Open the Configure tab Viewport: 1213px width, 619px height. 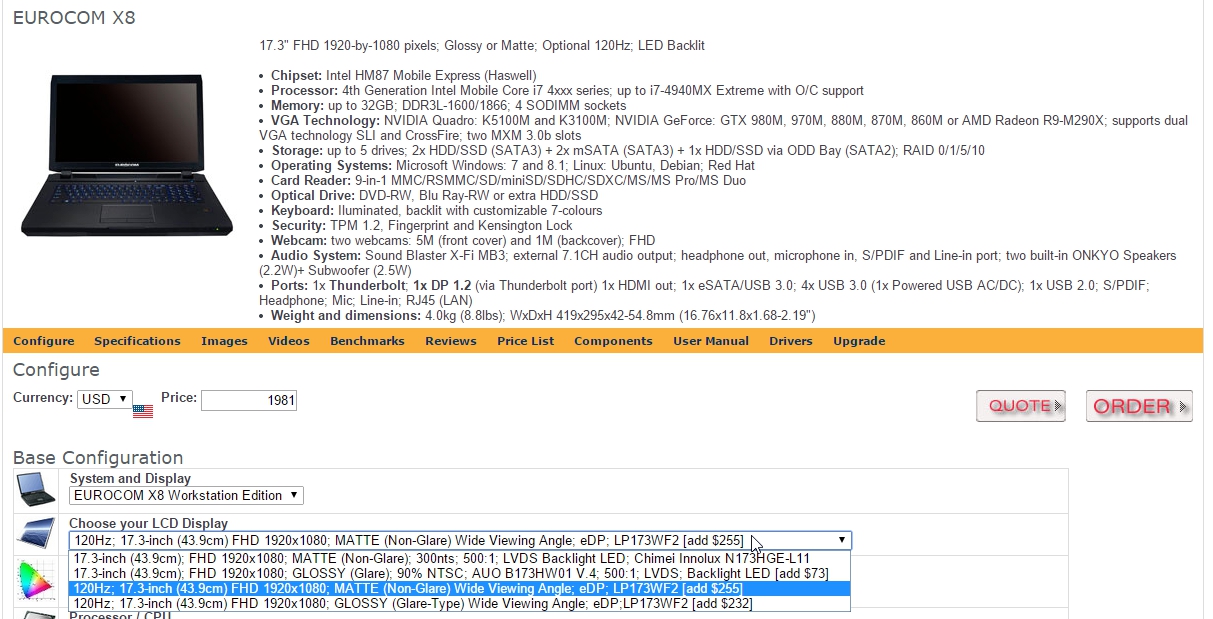click(44, 341)
